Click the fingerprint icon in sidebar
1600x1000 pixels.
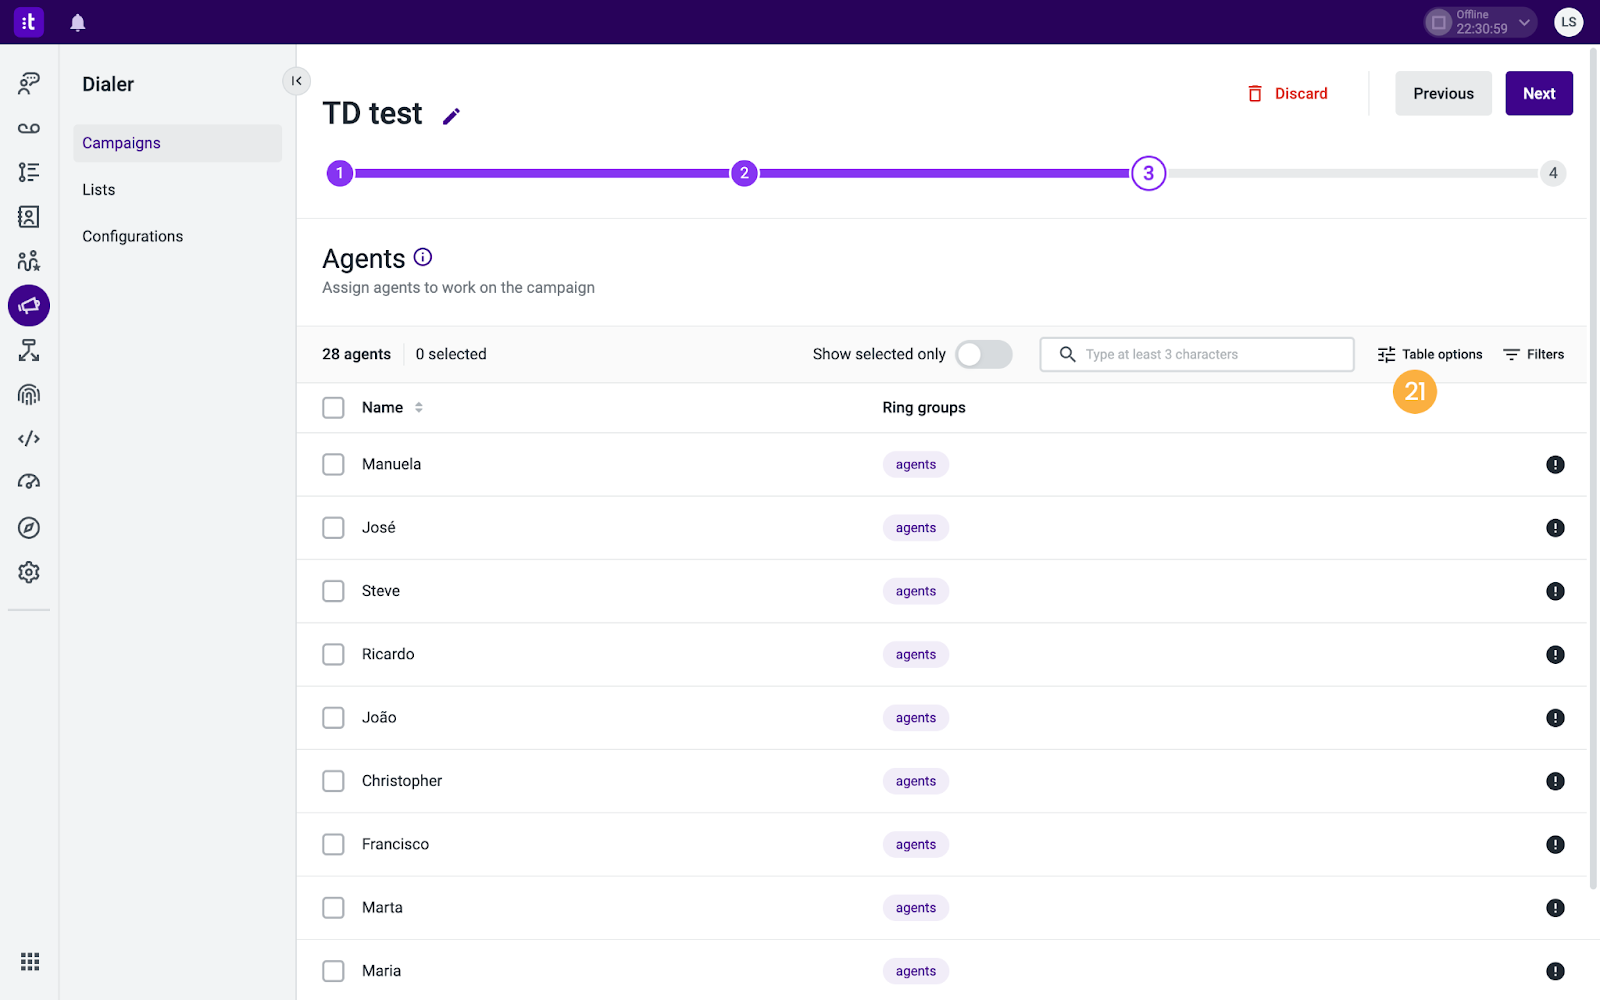[29, 395]
